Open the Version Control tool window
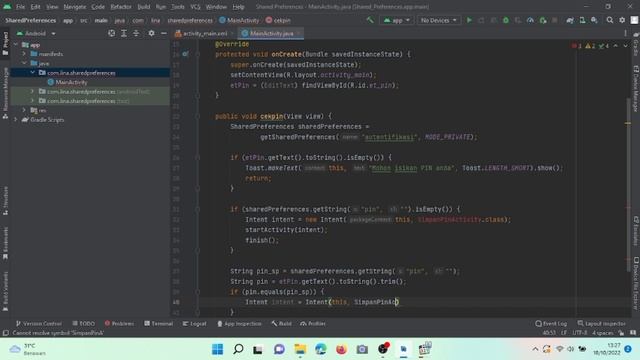The image size is (640, 360). 39,323
